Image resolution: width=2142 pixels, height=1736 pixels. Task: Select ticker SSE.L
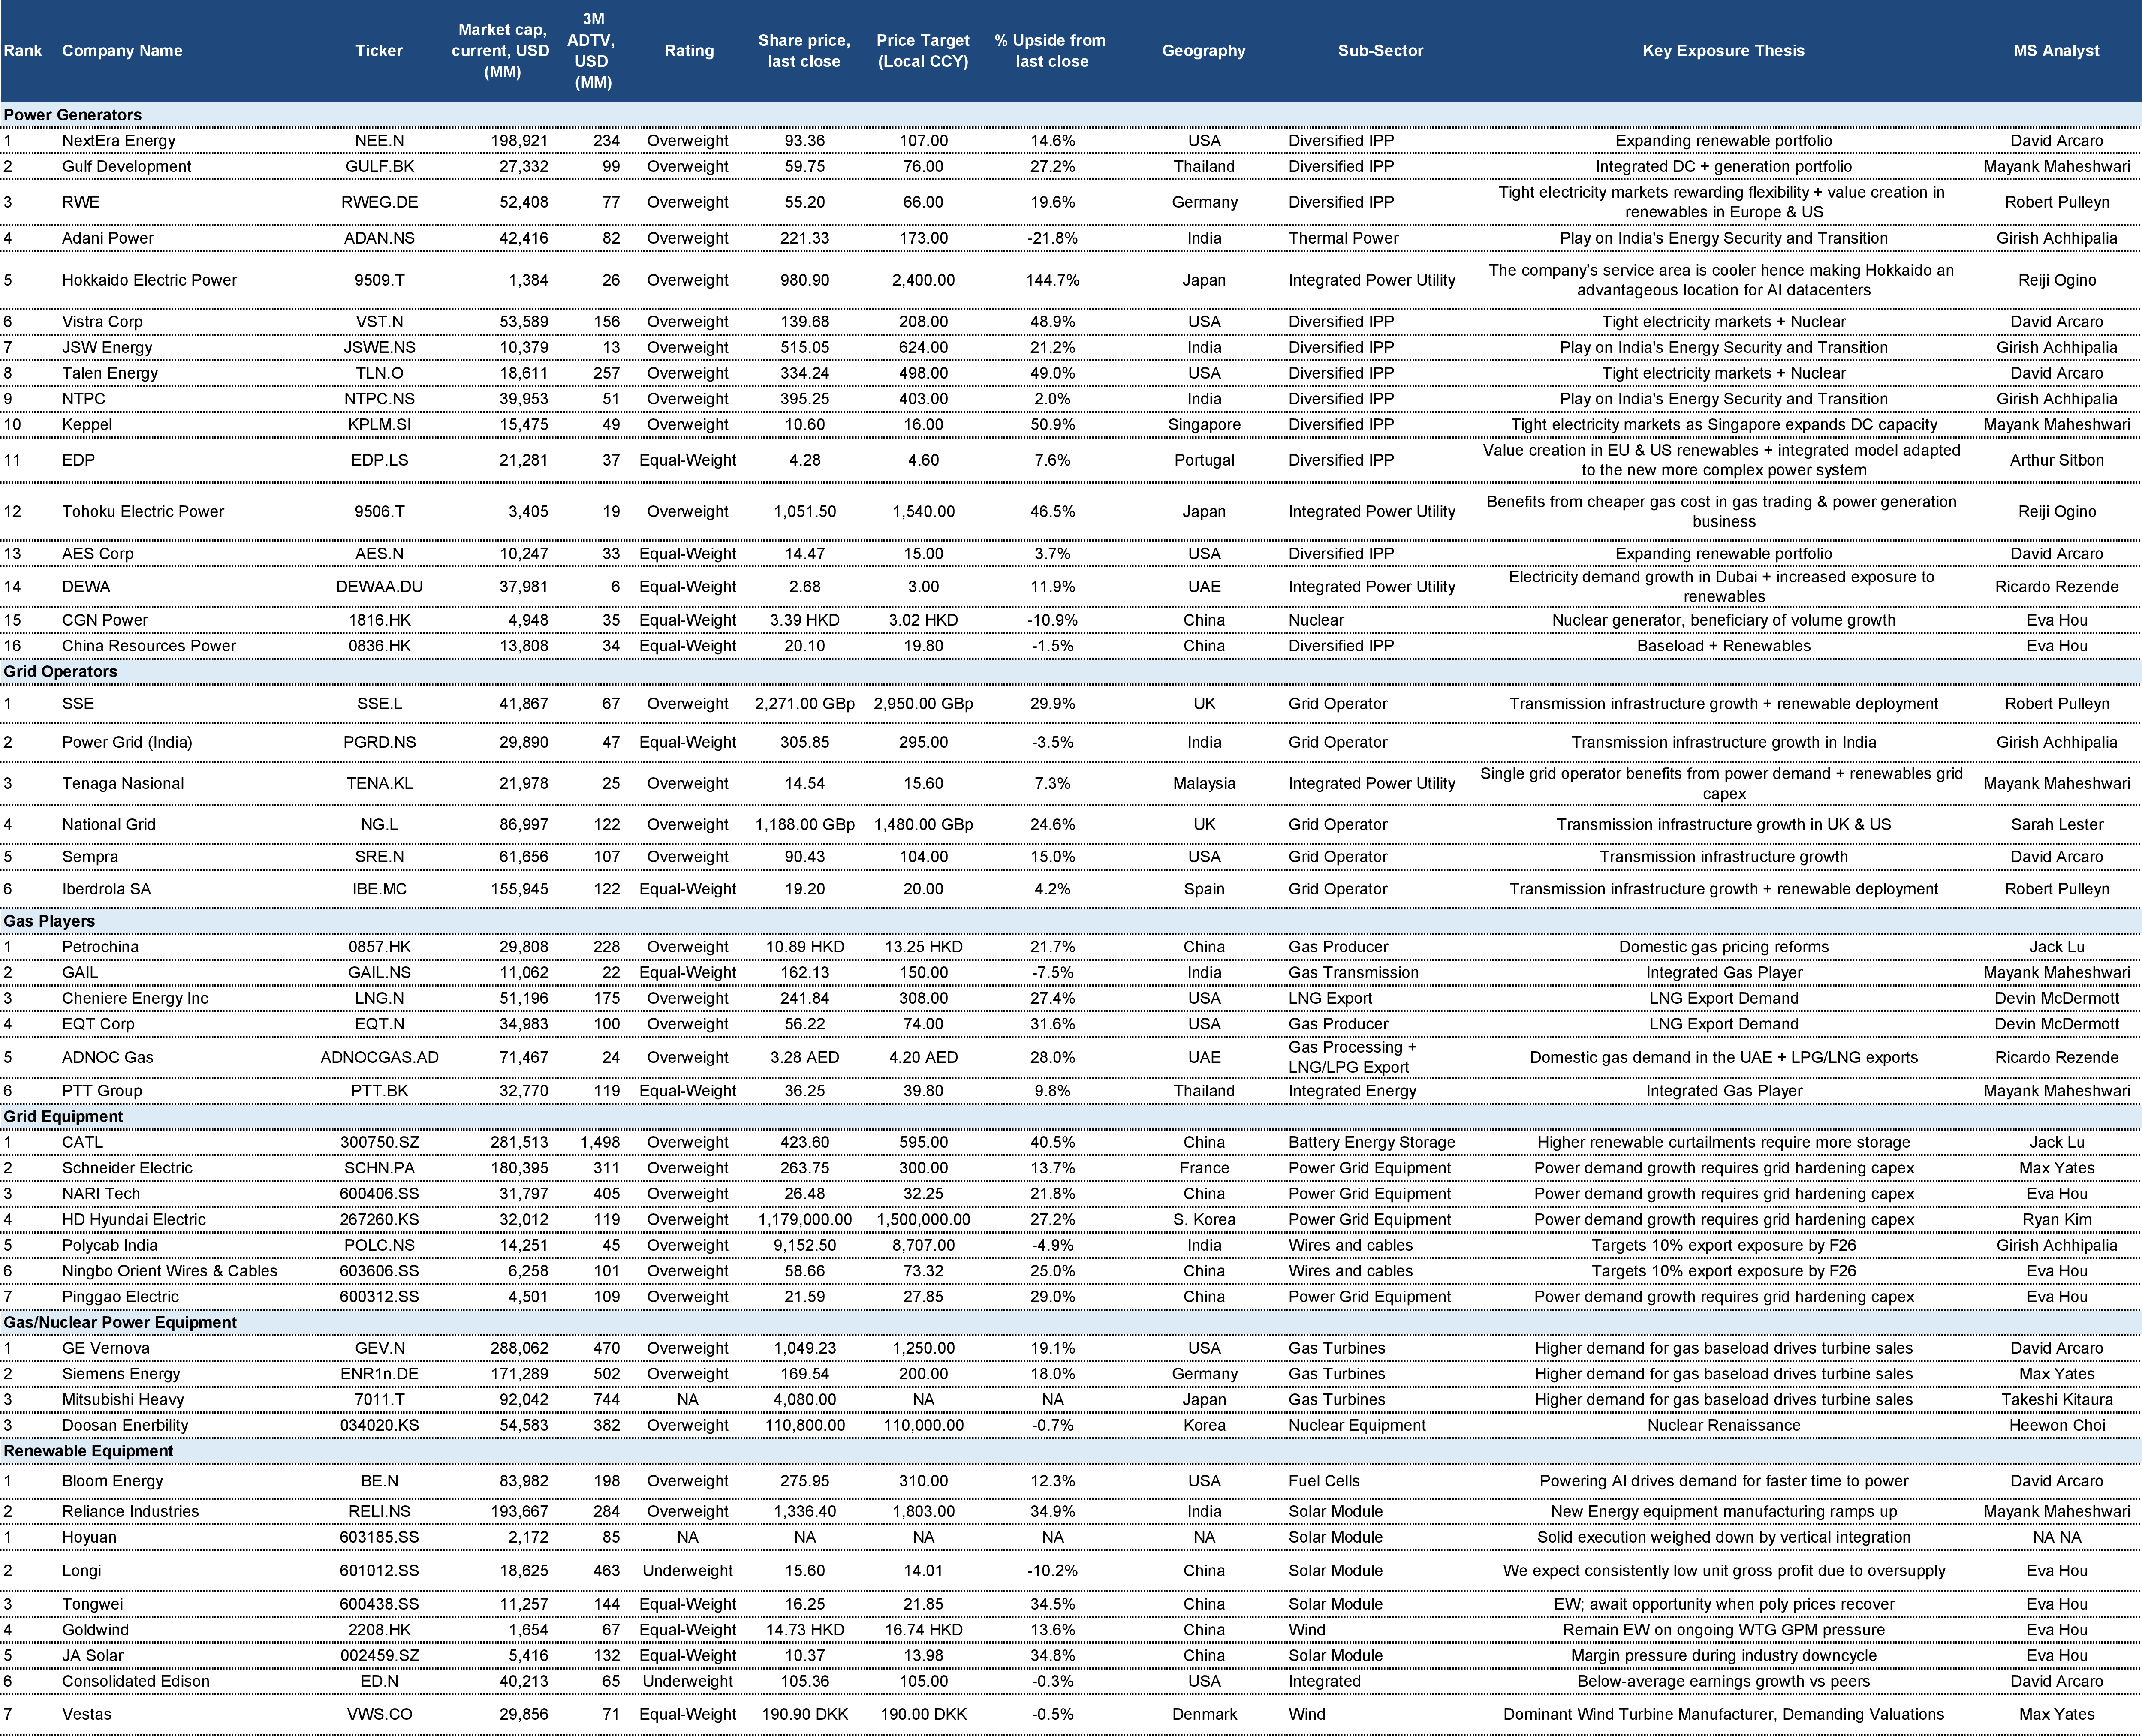(x=379, y=704)
